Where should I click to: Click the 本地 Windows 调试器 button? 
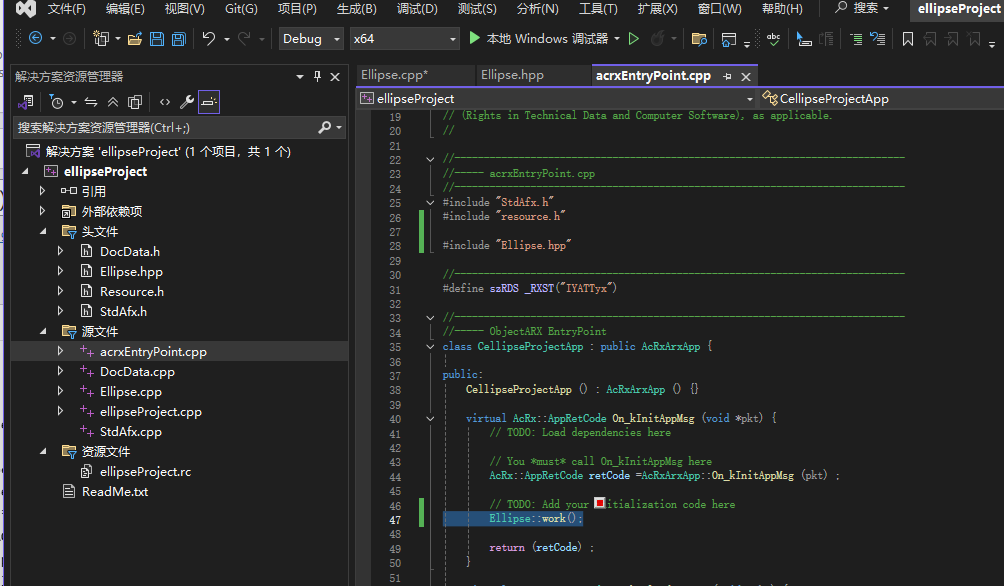546,39
